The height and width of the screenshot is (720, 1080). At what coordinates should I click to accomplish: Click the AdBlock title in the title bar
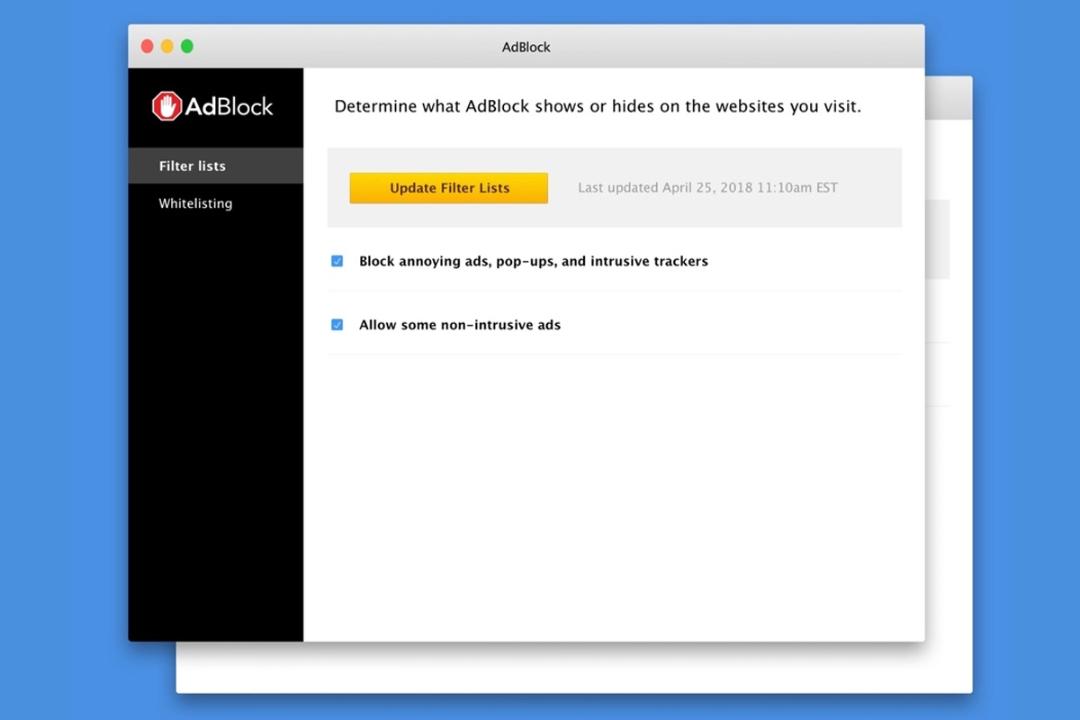click(526, 47)
